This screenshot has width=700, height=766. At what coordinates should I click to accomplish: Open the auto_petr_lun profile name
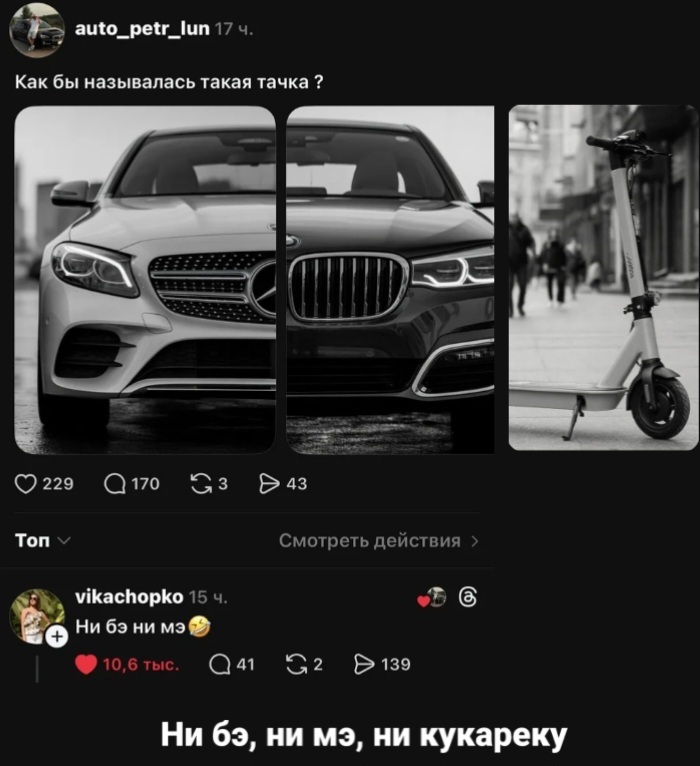[x=142, y=29]
